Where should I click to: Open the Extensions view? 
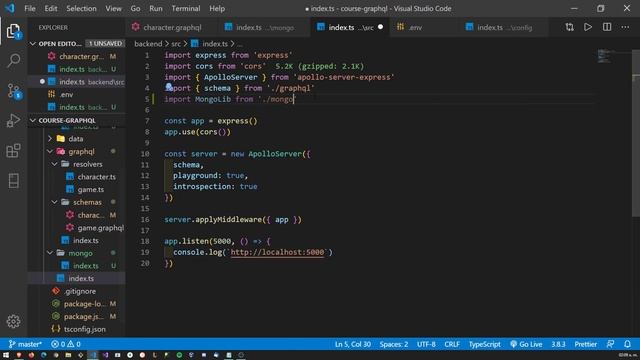[13, 150]
